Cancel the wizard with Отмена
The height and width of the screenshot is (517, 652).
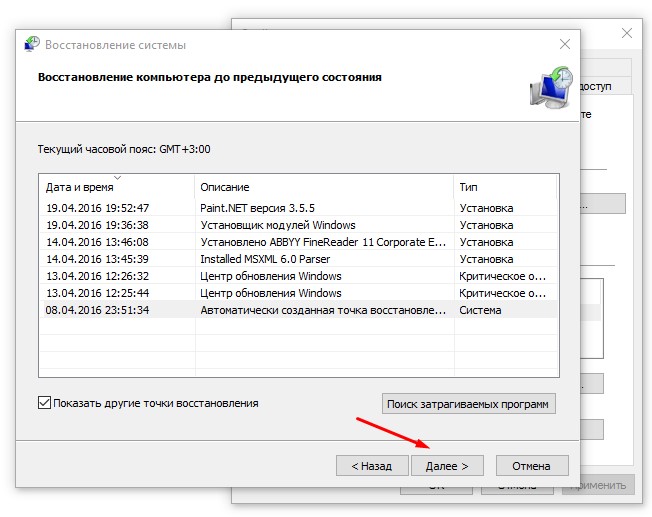click(531, 466)
